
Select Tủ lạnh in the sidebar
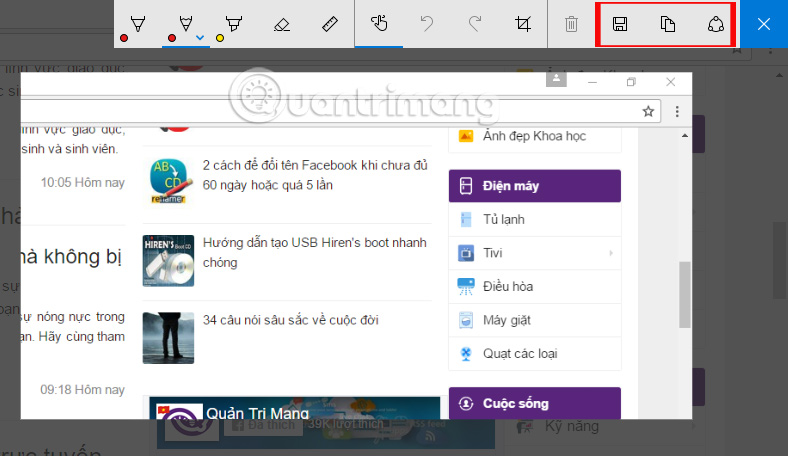535,220
